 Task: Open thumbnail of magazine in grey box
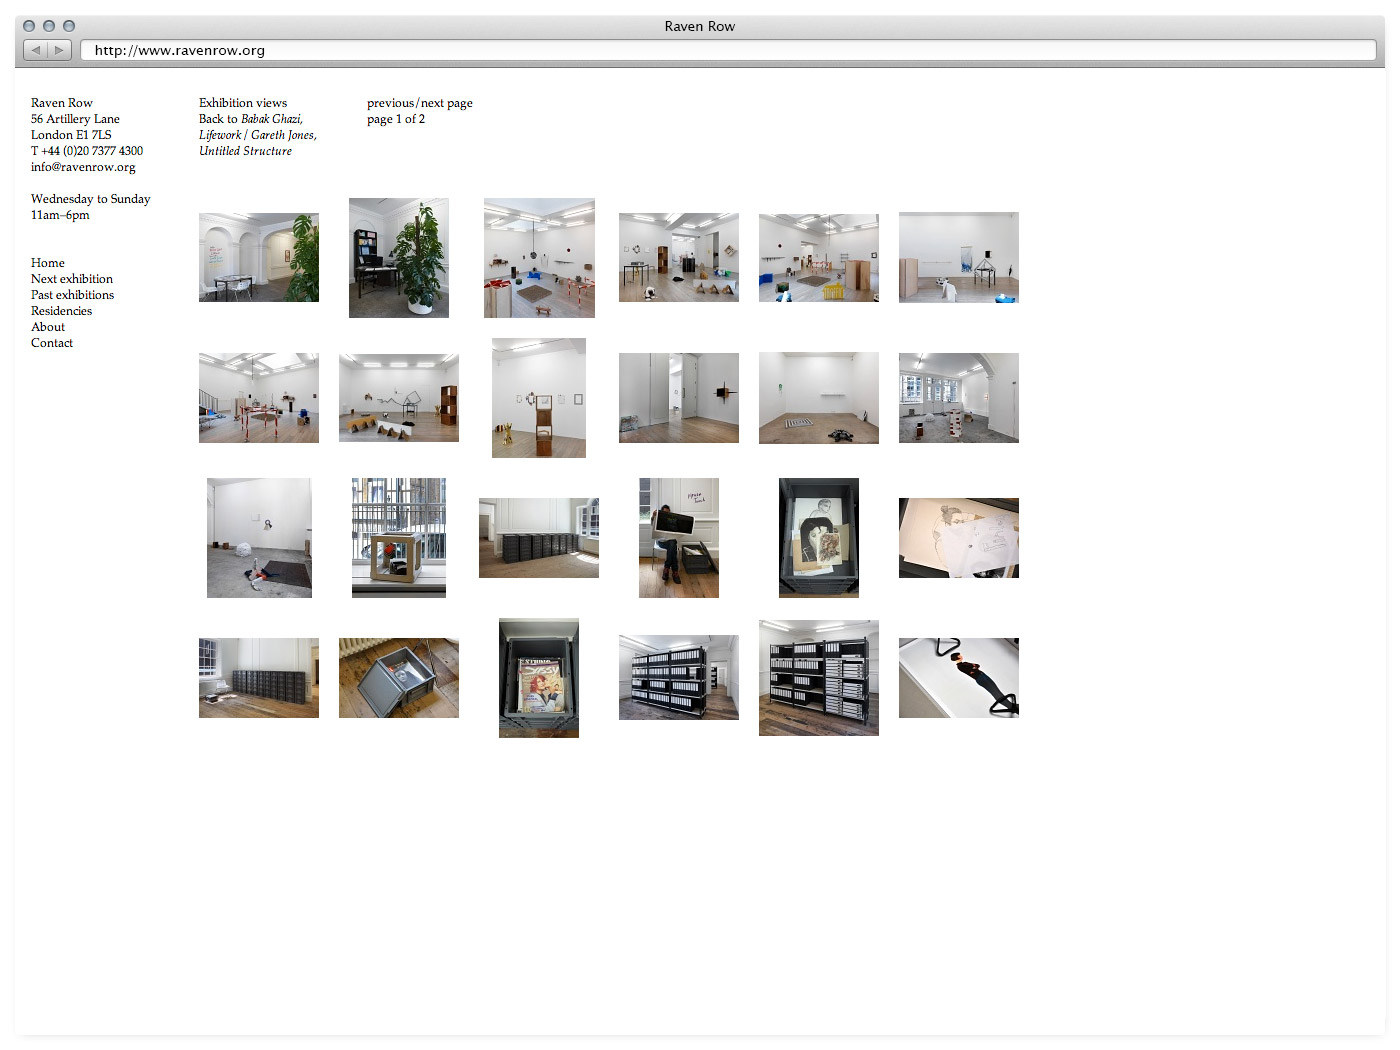[x=538, y=678]
